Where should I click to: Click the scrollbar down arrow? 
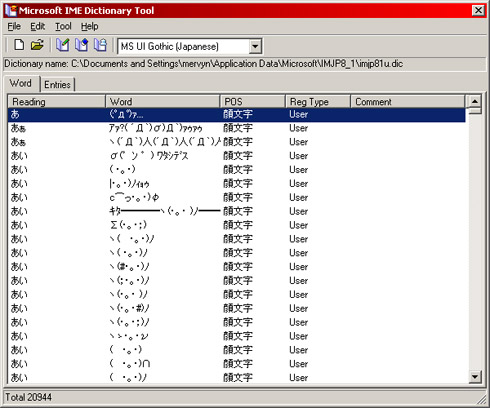tap(475, 377)
